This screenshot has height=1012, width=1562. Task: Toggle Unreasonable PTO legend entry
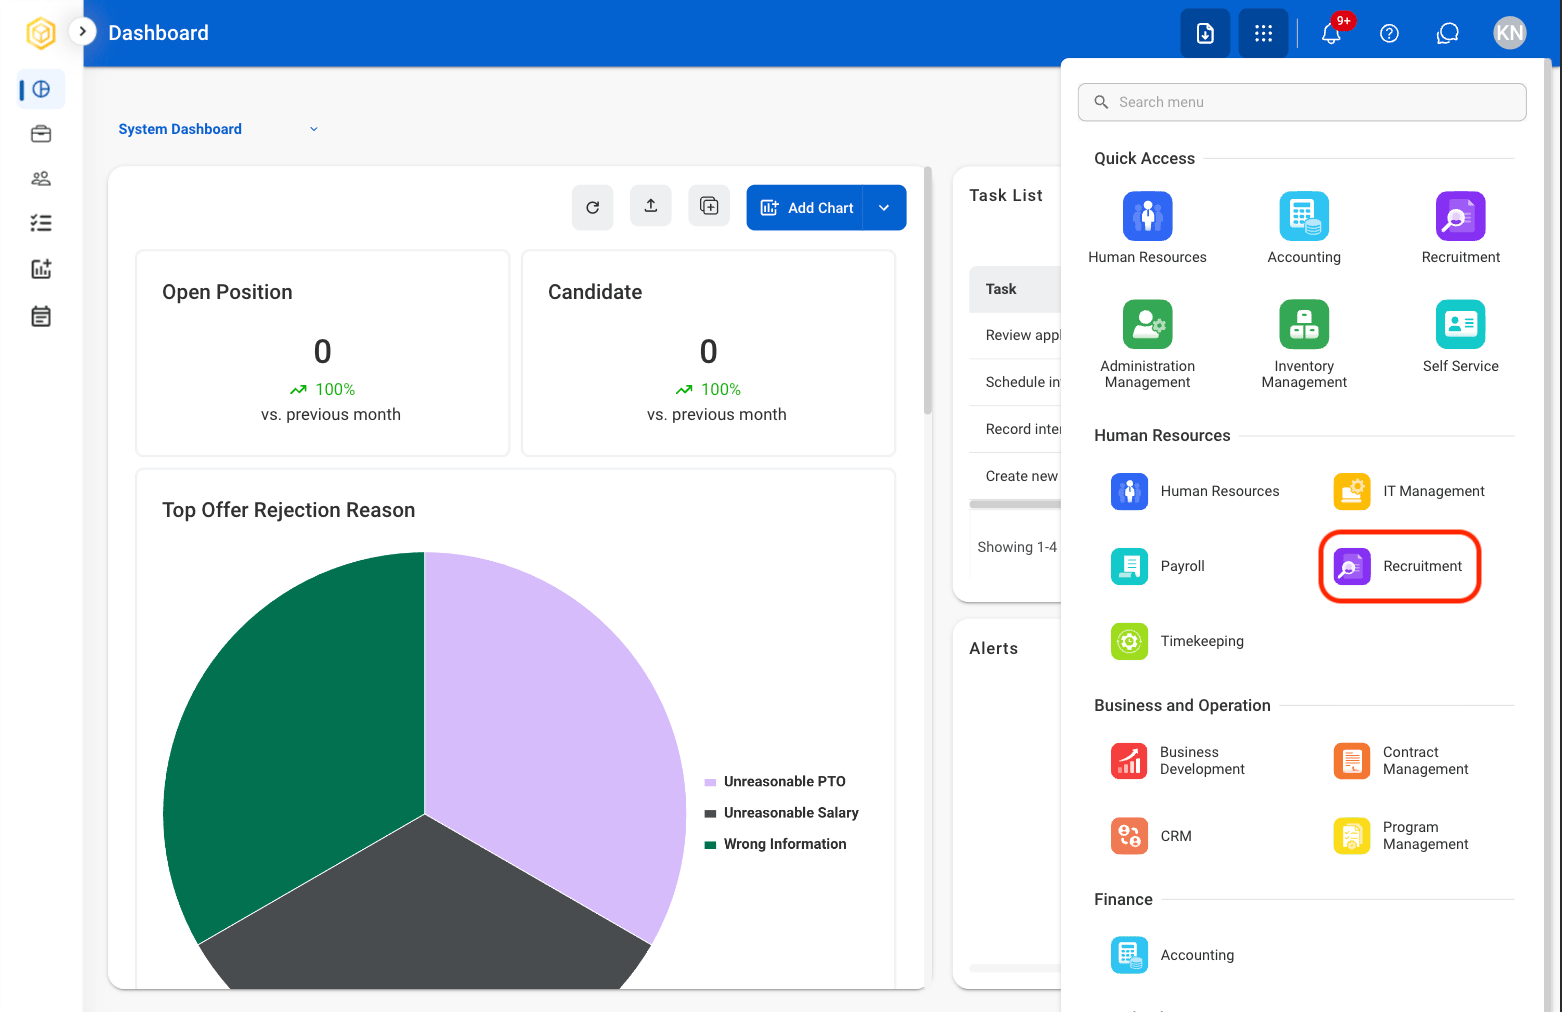[x=775, y=782]
